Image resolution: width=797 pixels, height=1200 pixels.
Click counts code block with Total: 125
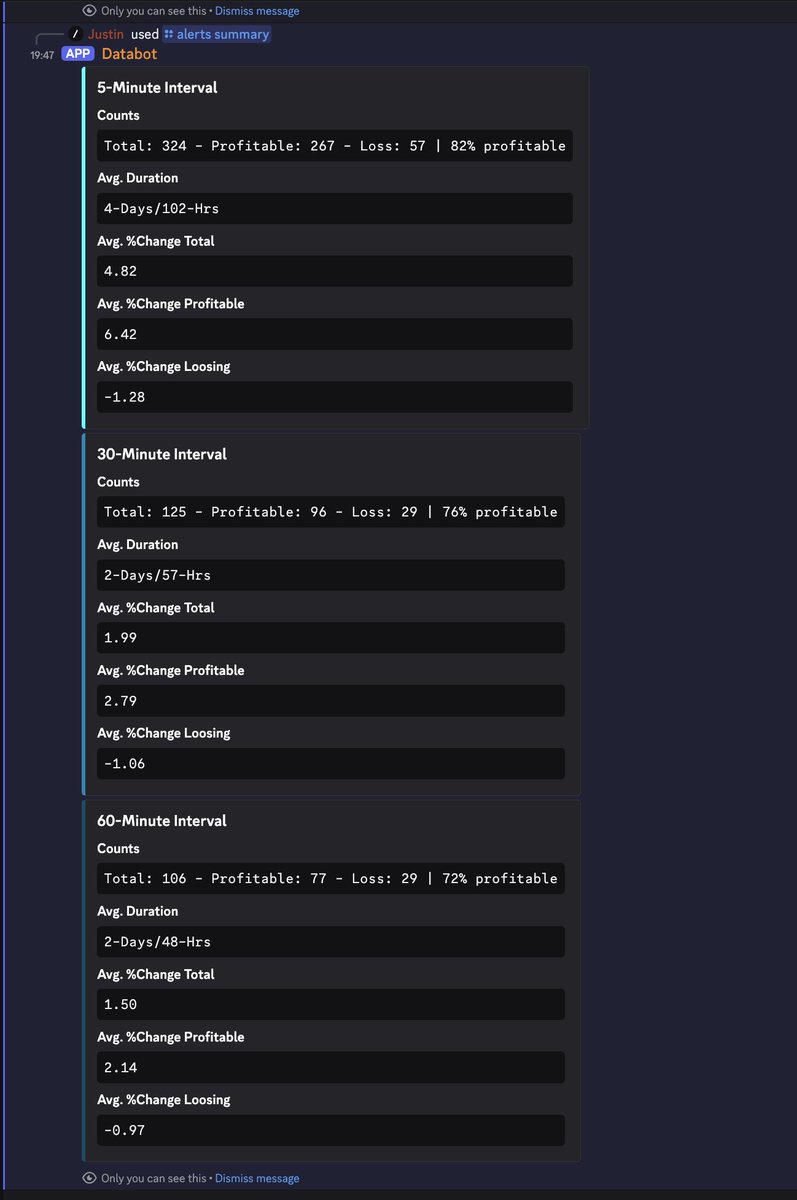point(331,512)
